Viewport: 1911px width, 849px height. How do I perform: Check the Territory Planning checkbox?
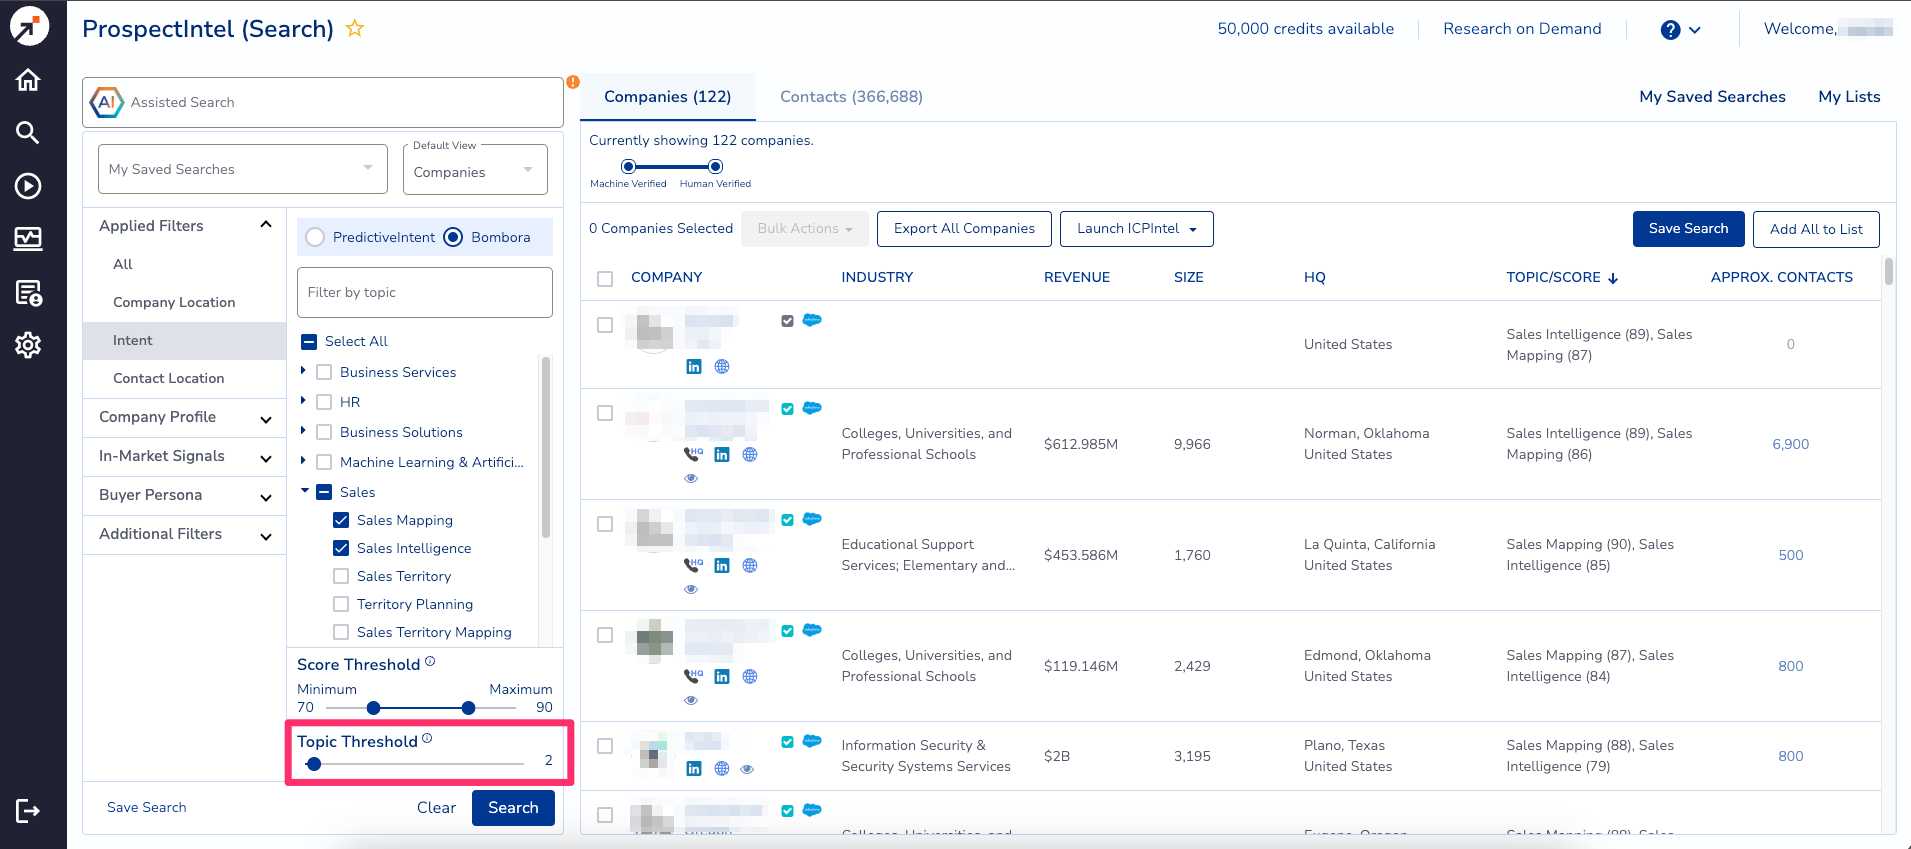341,604
